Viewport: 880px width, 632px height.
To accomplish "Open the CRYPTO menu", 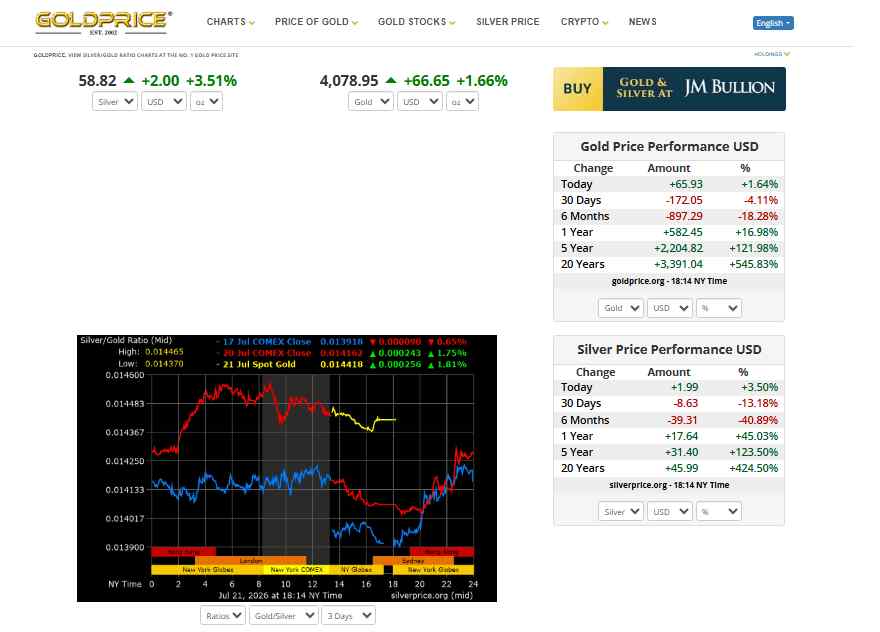I will click(584, 22).
